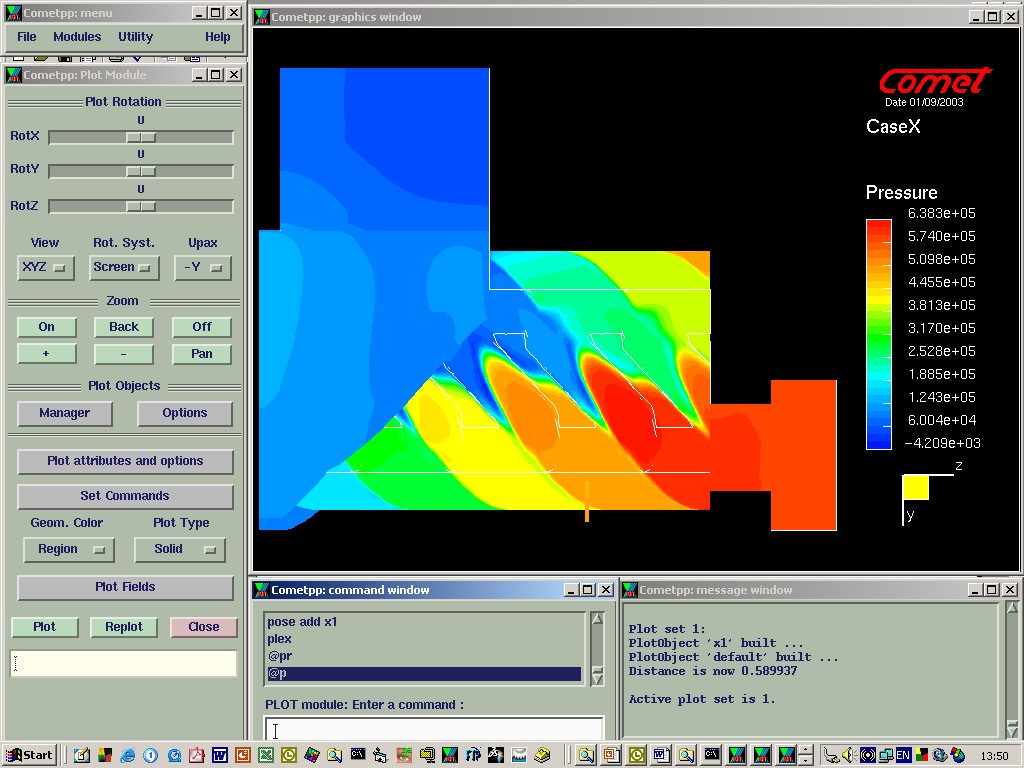Click the command window title bar icon

pyautogui.click(x=261, y=590)
